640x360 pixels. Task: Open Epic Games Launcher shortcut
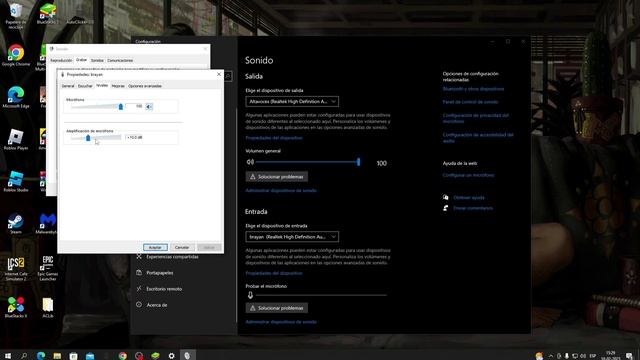coord(48,269)
